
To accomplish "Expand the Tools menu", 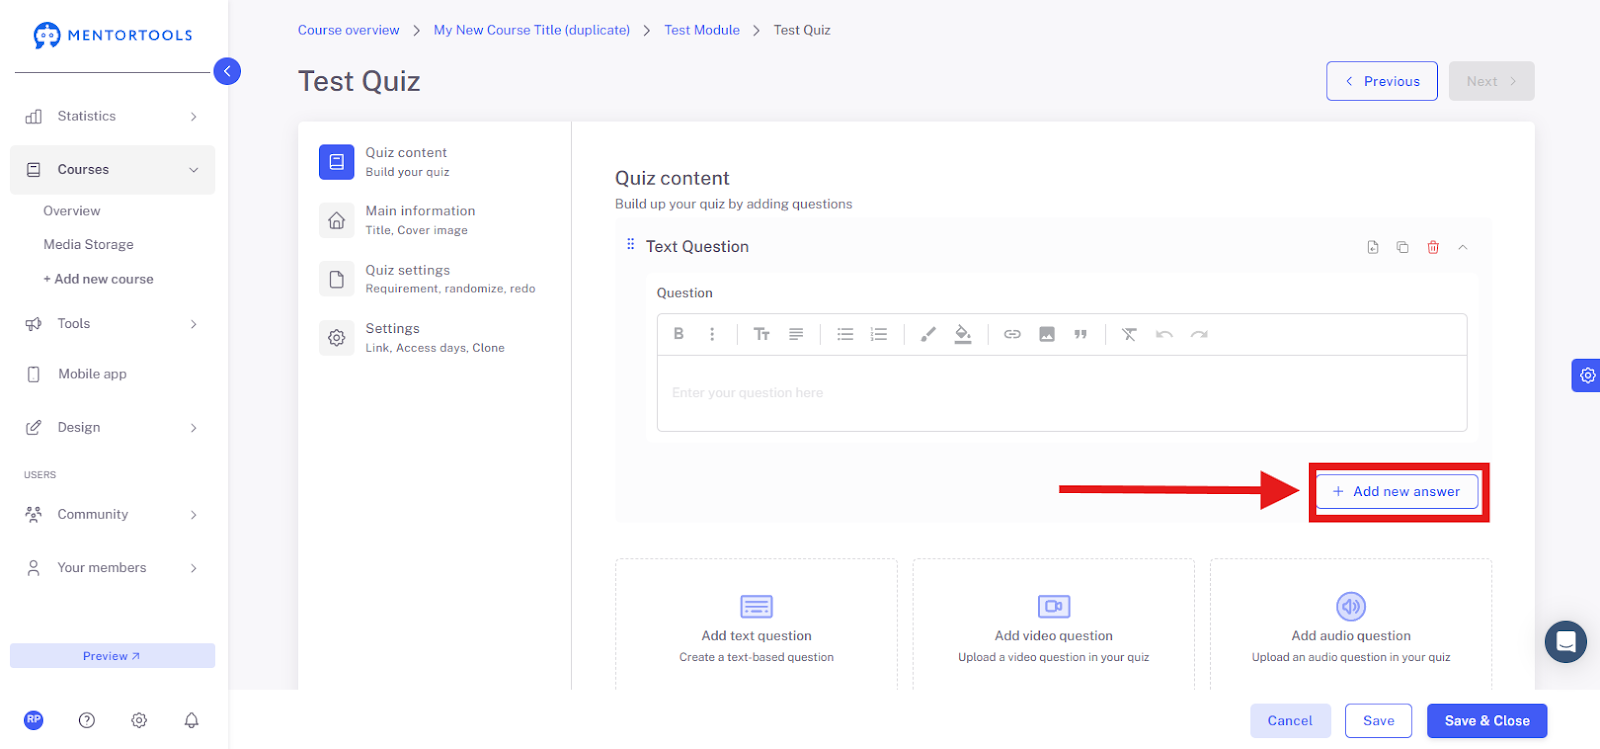I will 112,324.
